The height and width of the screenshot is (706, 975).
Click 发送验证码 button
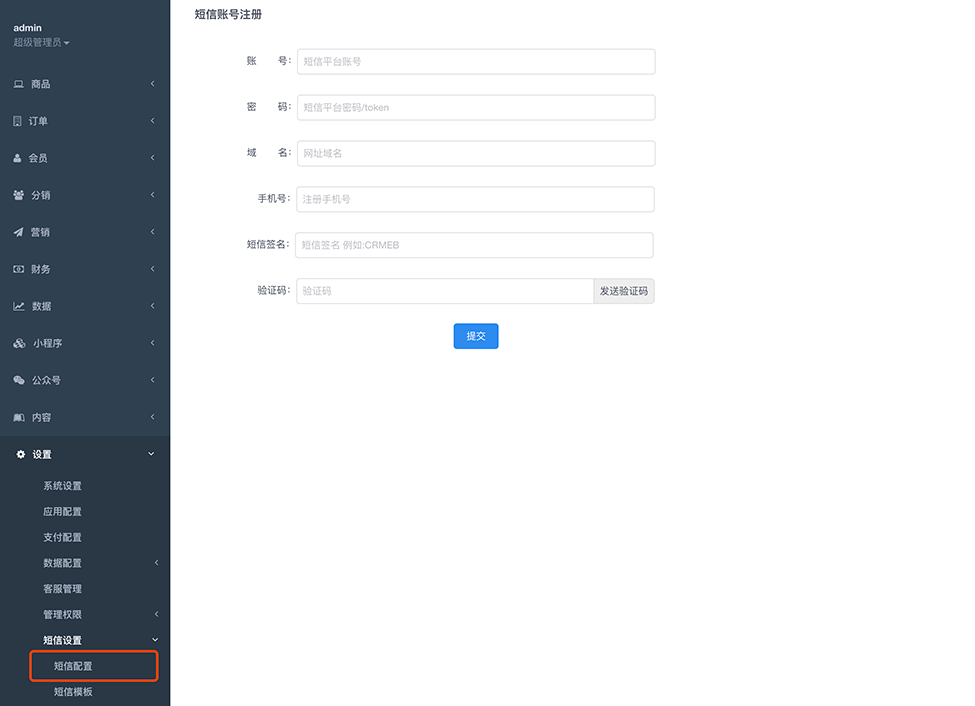[x=624, y=291]
